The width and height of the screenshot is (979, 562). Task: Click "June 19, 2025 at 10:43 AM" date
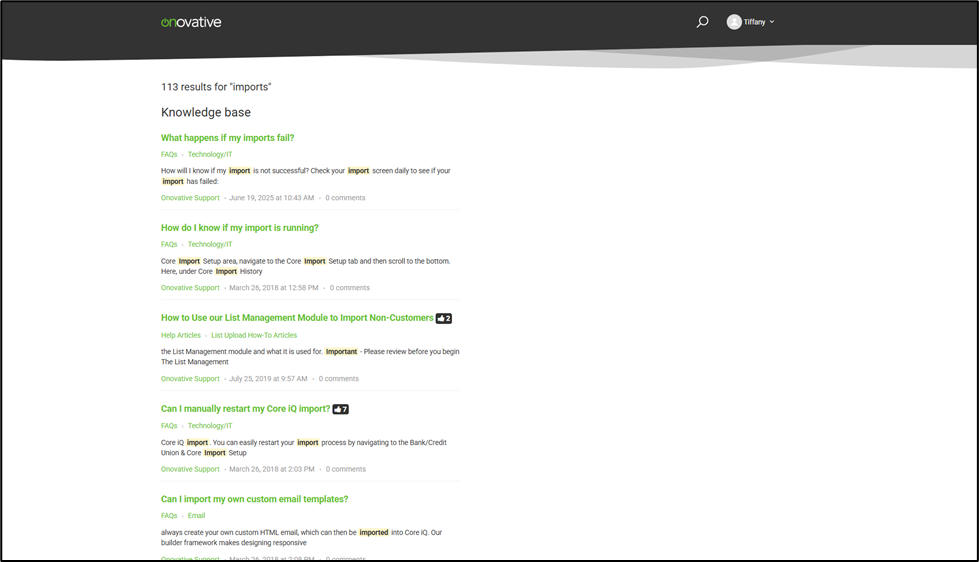point(272,198)
